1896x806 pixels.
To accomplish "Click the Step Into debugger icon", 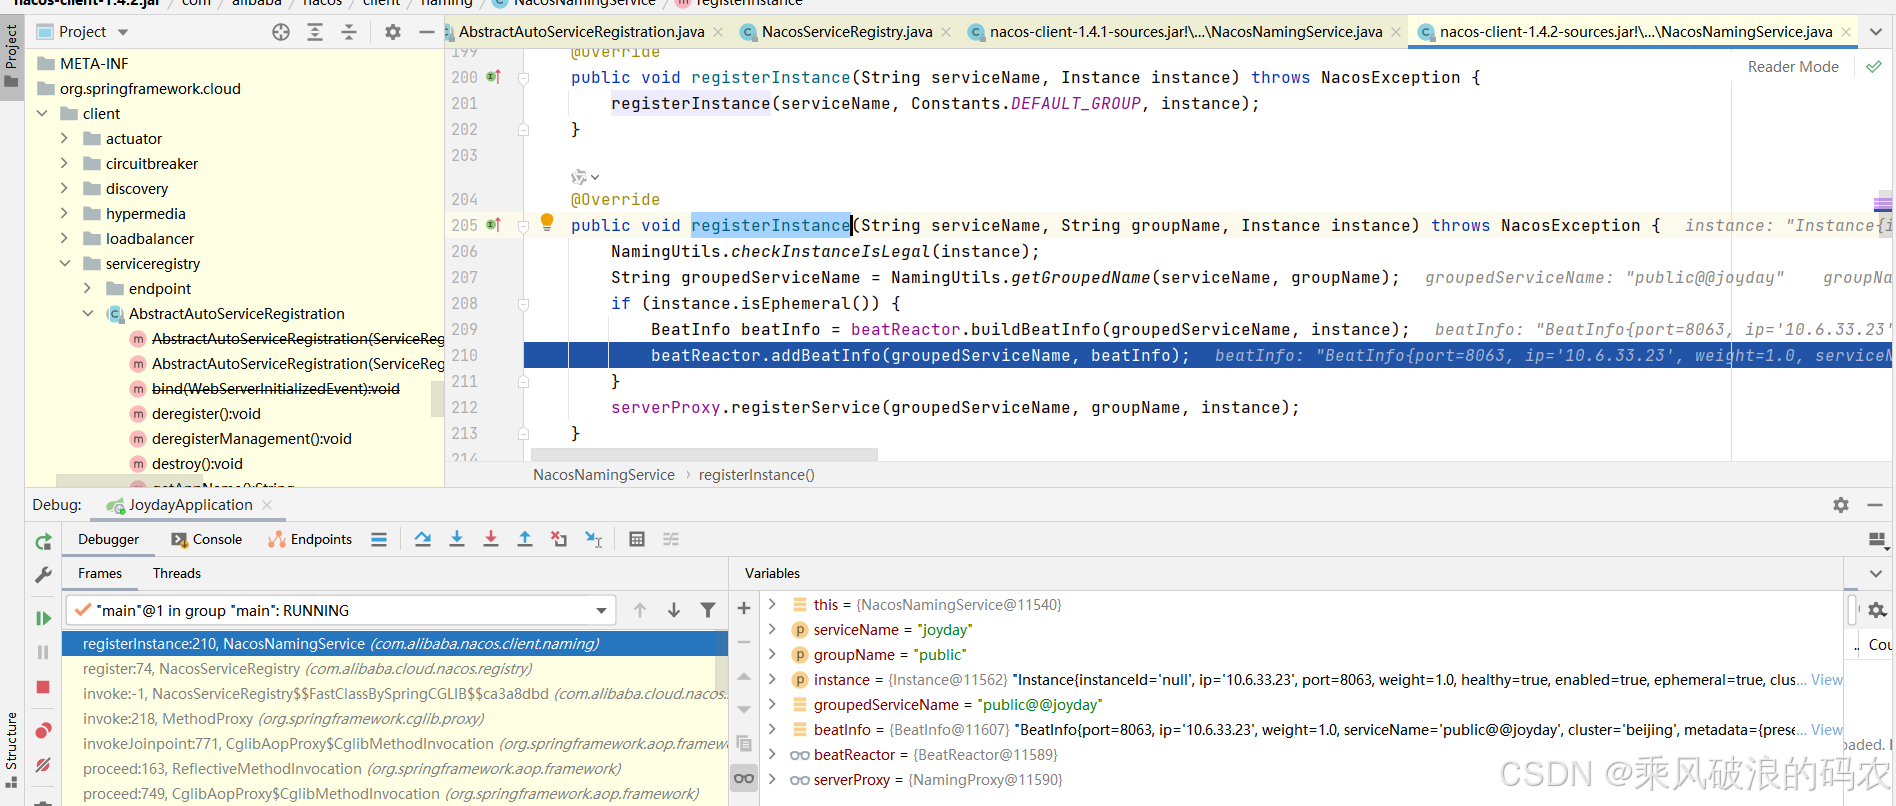I will tap(457, 539).
